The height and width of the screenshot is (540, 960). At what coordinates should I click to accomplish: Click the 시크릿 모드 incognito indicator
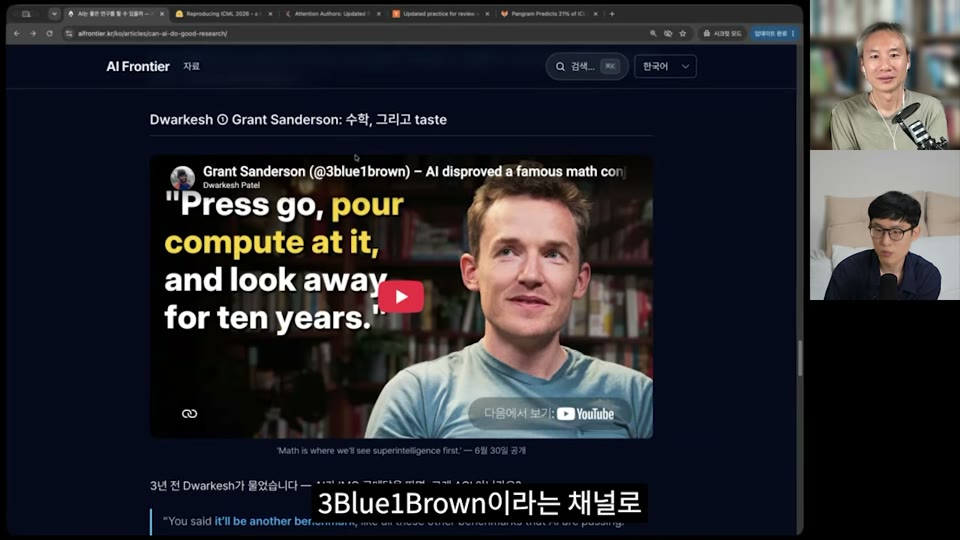[x=722, y=34]
